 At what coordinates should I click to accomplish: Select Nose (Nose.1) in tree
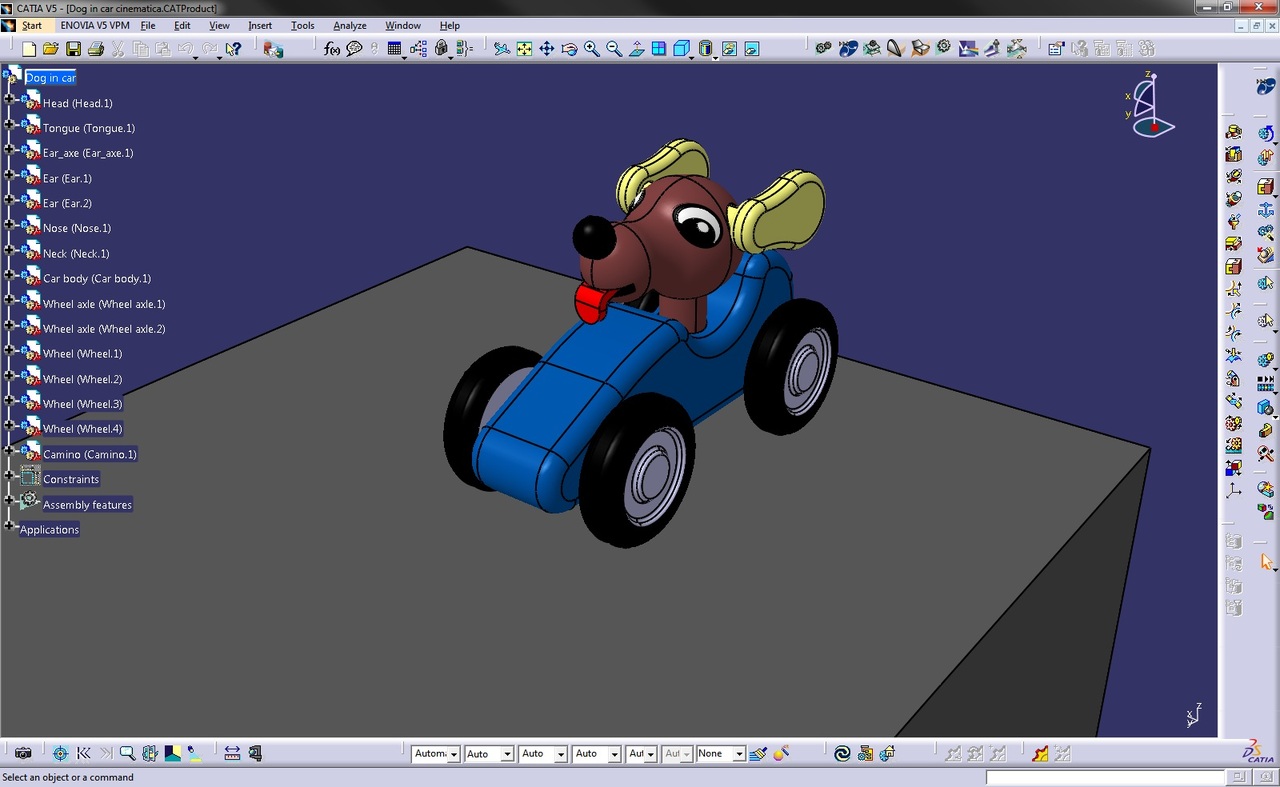77,228
